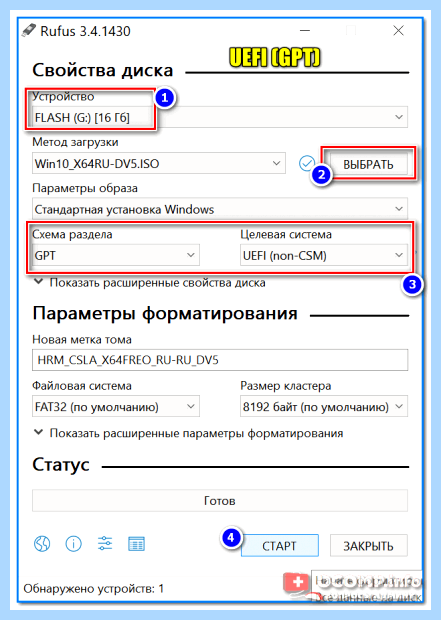441x620 pixels.
Task: Open the About info icon
Action: (73, 544)
